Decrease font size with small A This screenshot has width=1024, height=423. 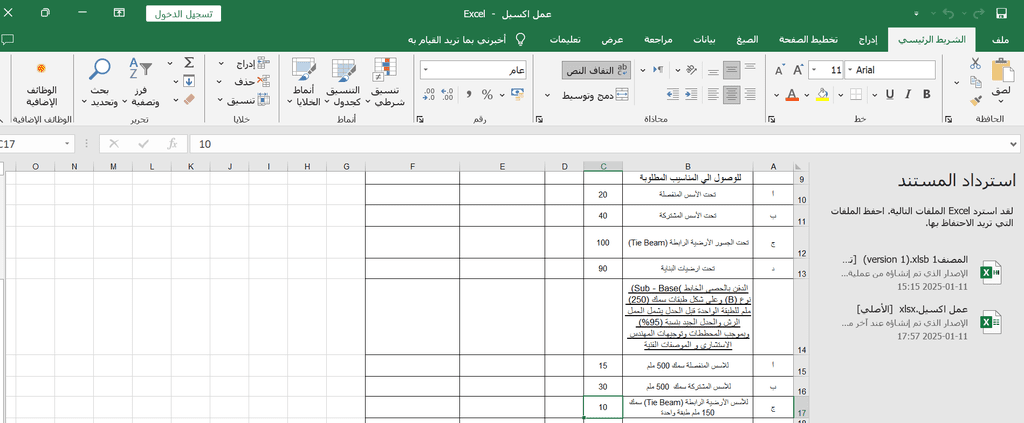[x=780, y=70]
